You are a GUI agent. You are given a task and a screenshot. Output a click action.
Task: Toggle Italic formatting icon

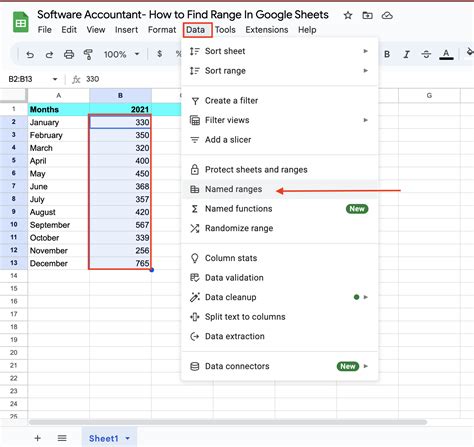pos(406,54)
